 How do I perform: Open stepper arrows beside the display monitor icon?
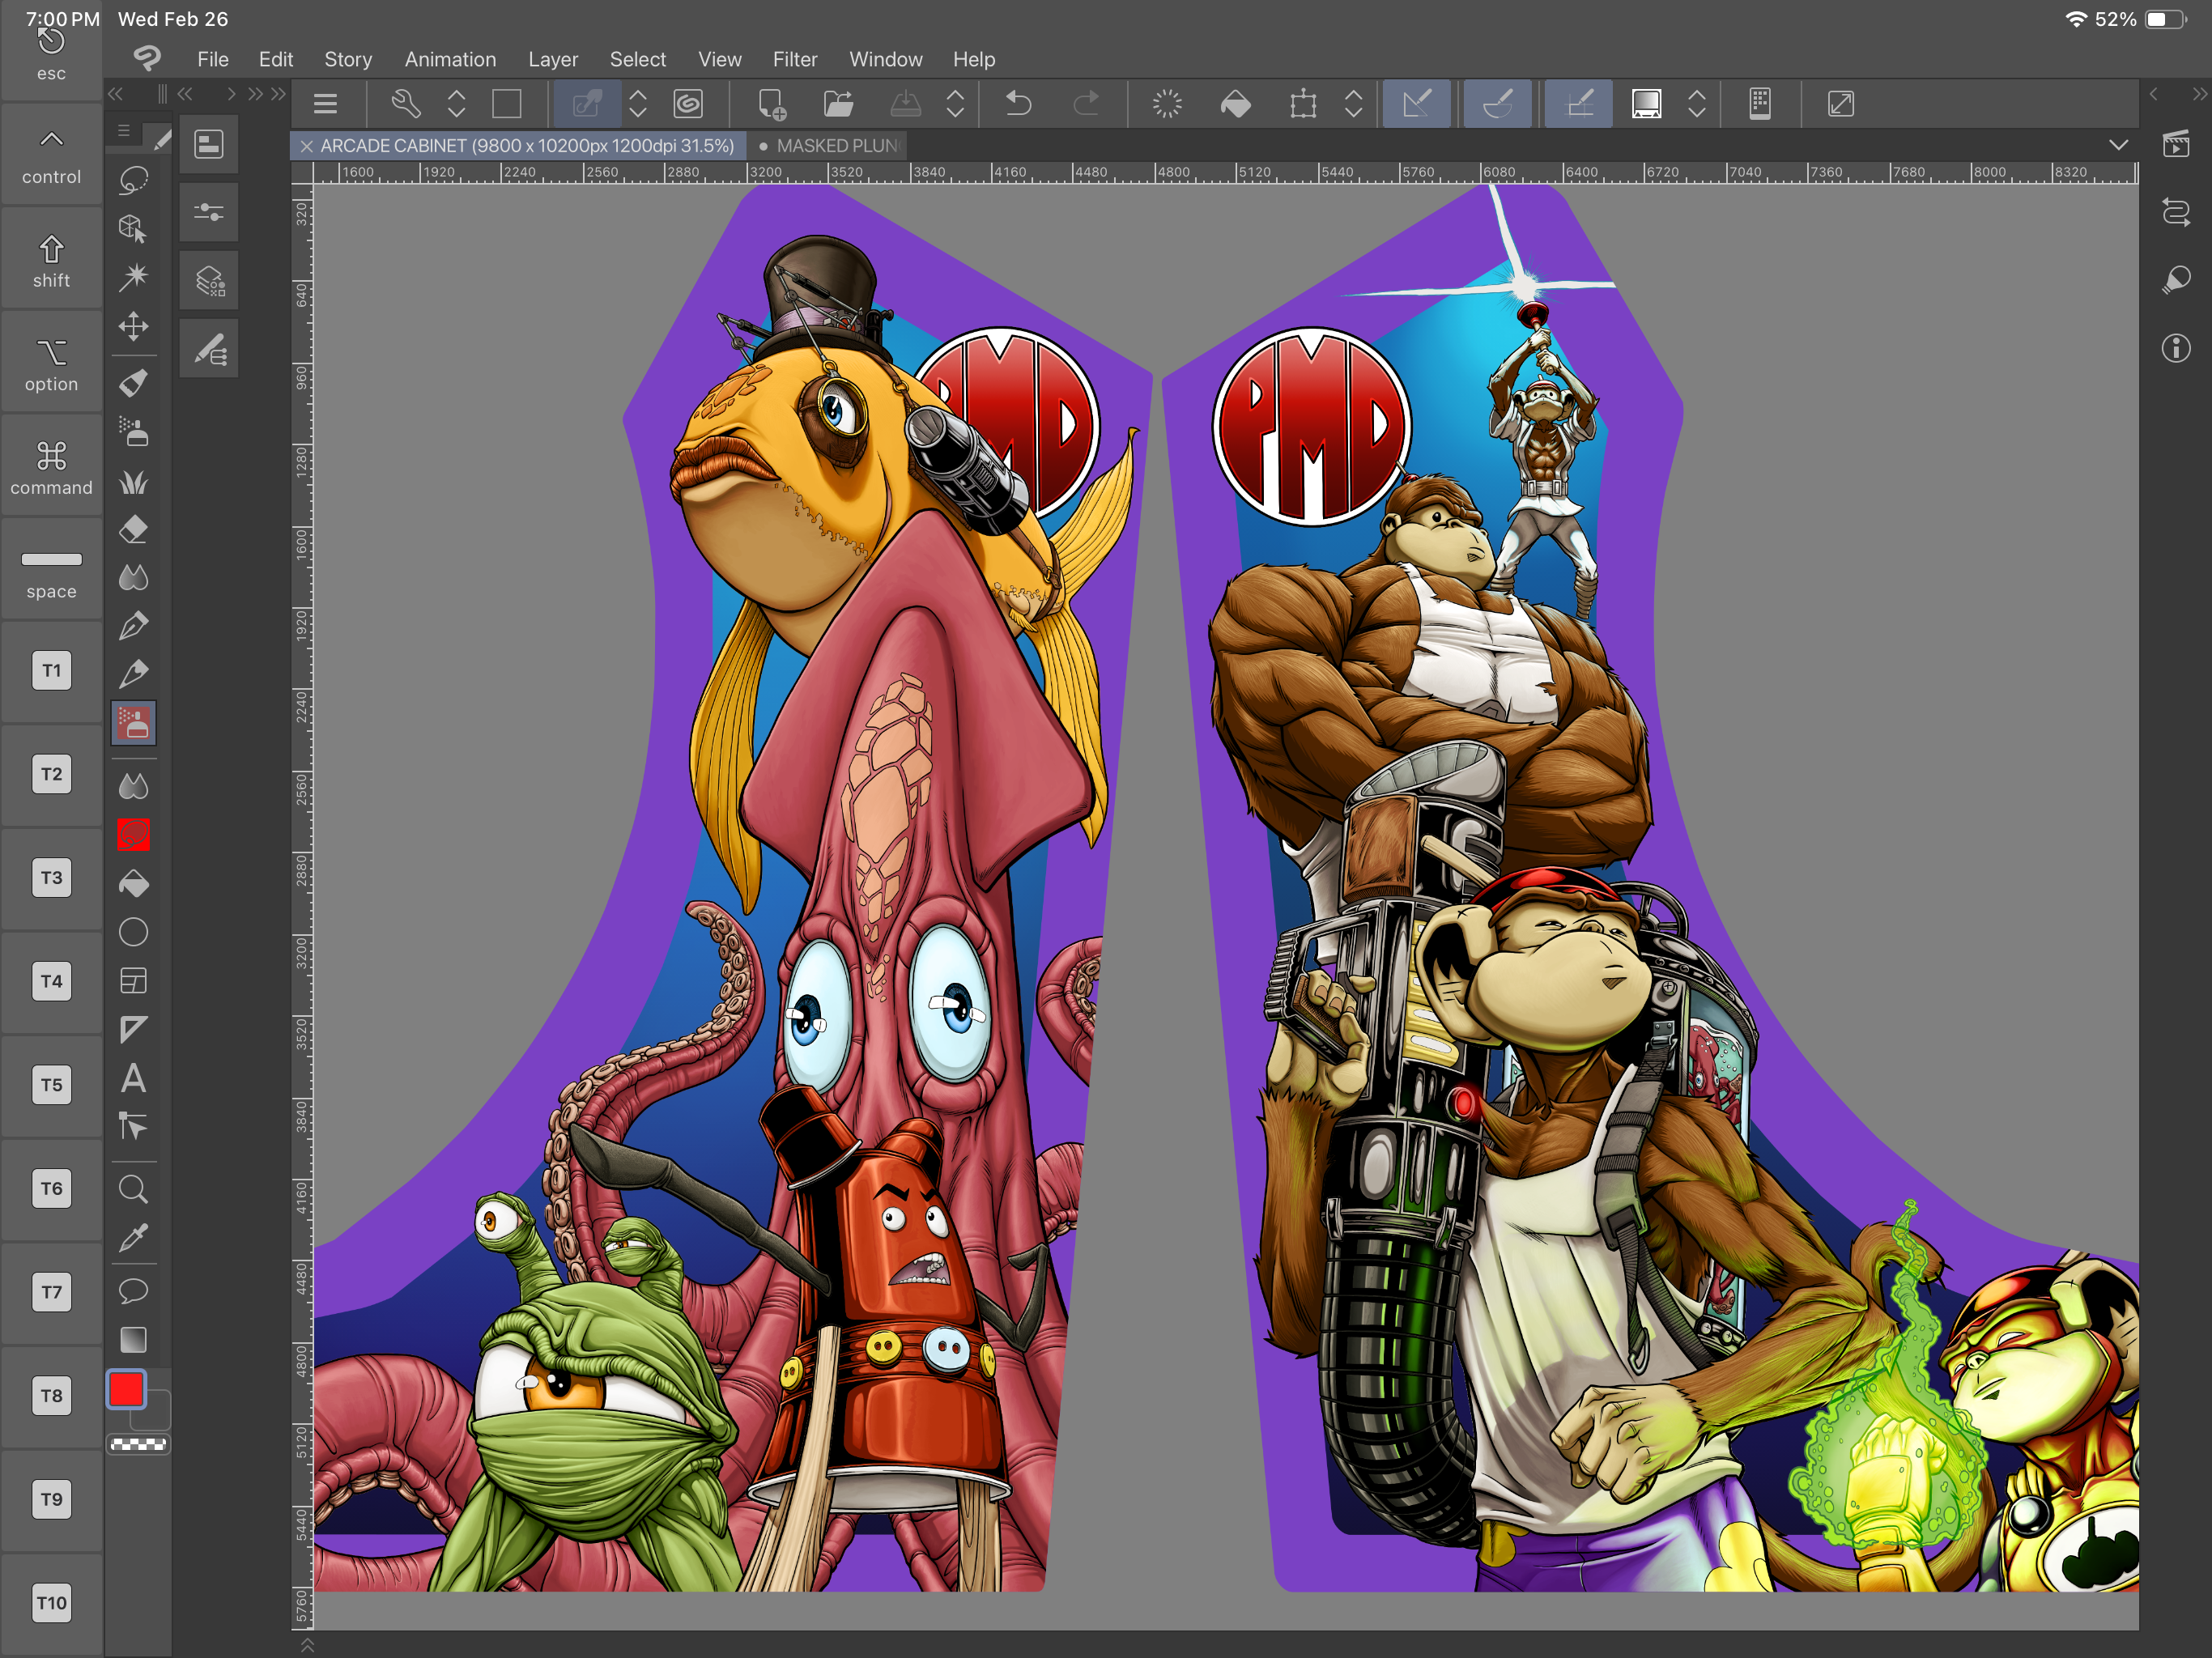click(x=1697, y=103)
